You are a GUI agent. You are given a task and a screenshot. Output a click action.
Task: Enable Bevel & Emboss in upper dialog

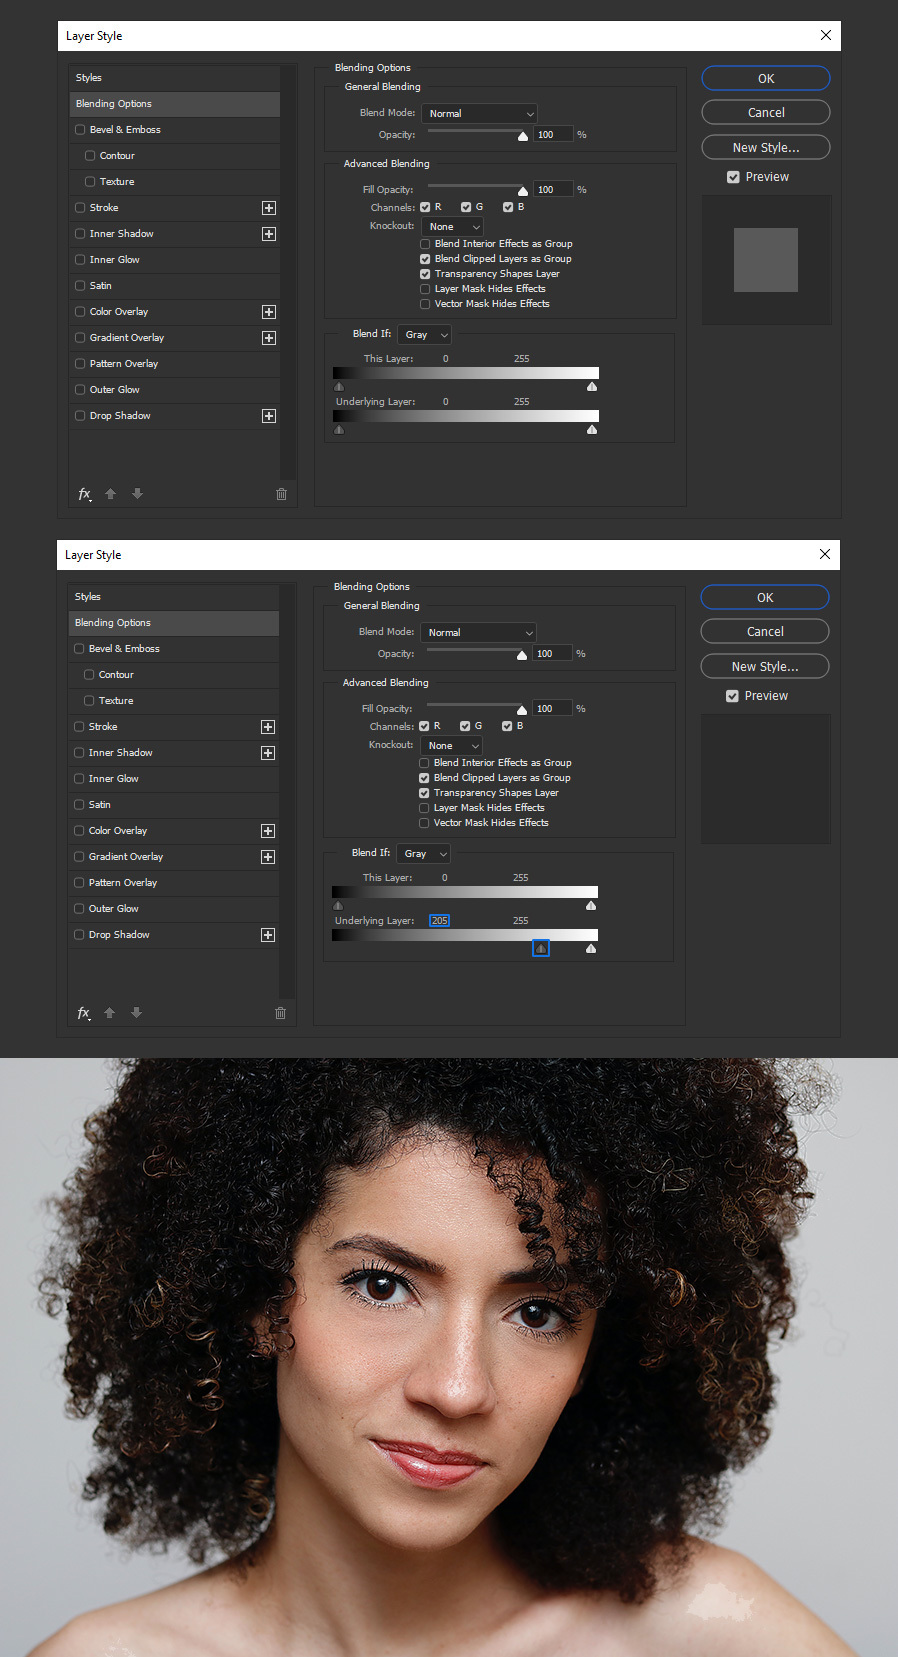pos(80,130)
